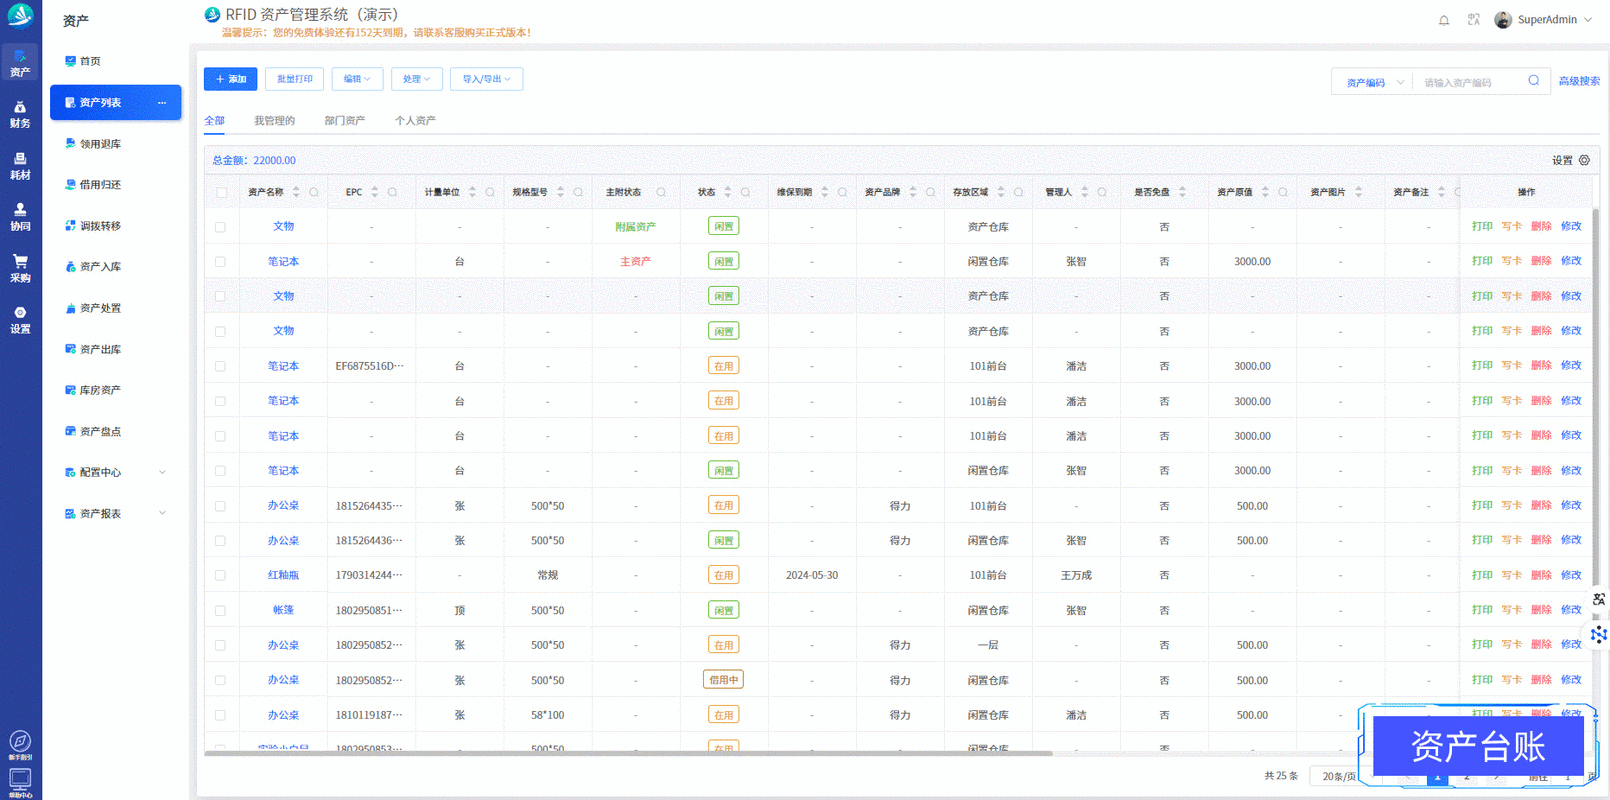
Task: Open the 财务 module in left sidebar
Action: pos(20,114)
